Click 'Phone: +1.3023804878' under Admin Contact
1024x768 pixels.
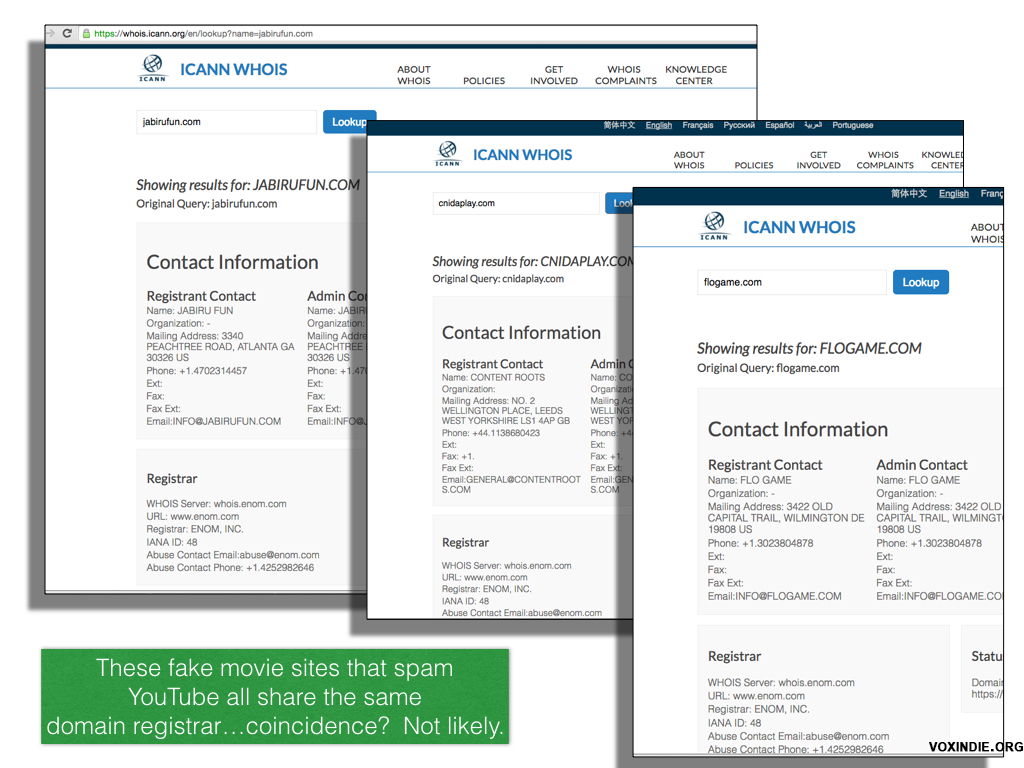pyautogui.click(x=929, y=544)
